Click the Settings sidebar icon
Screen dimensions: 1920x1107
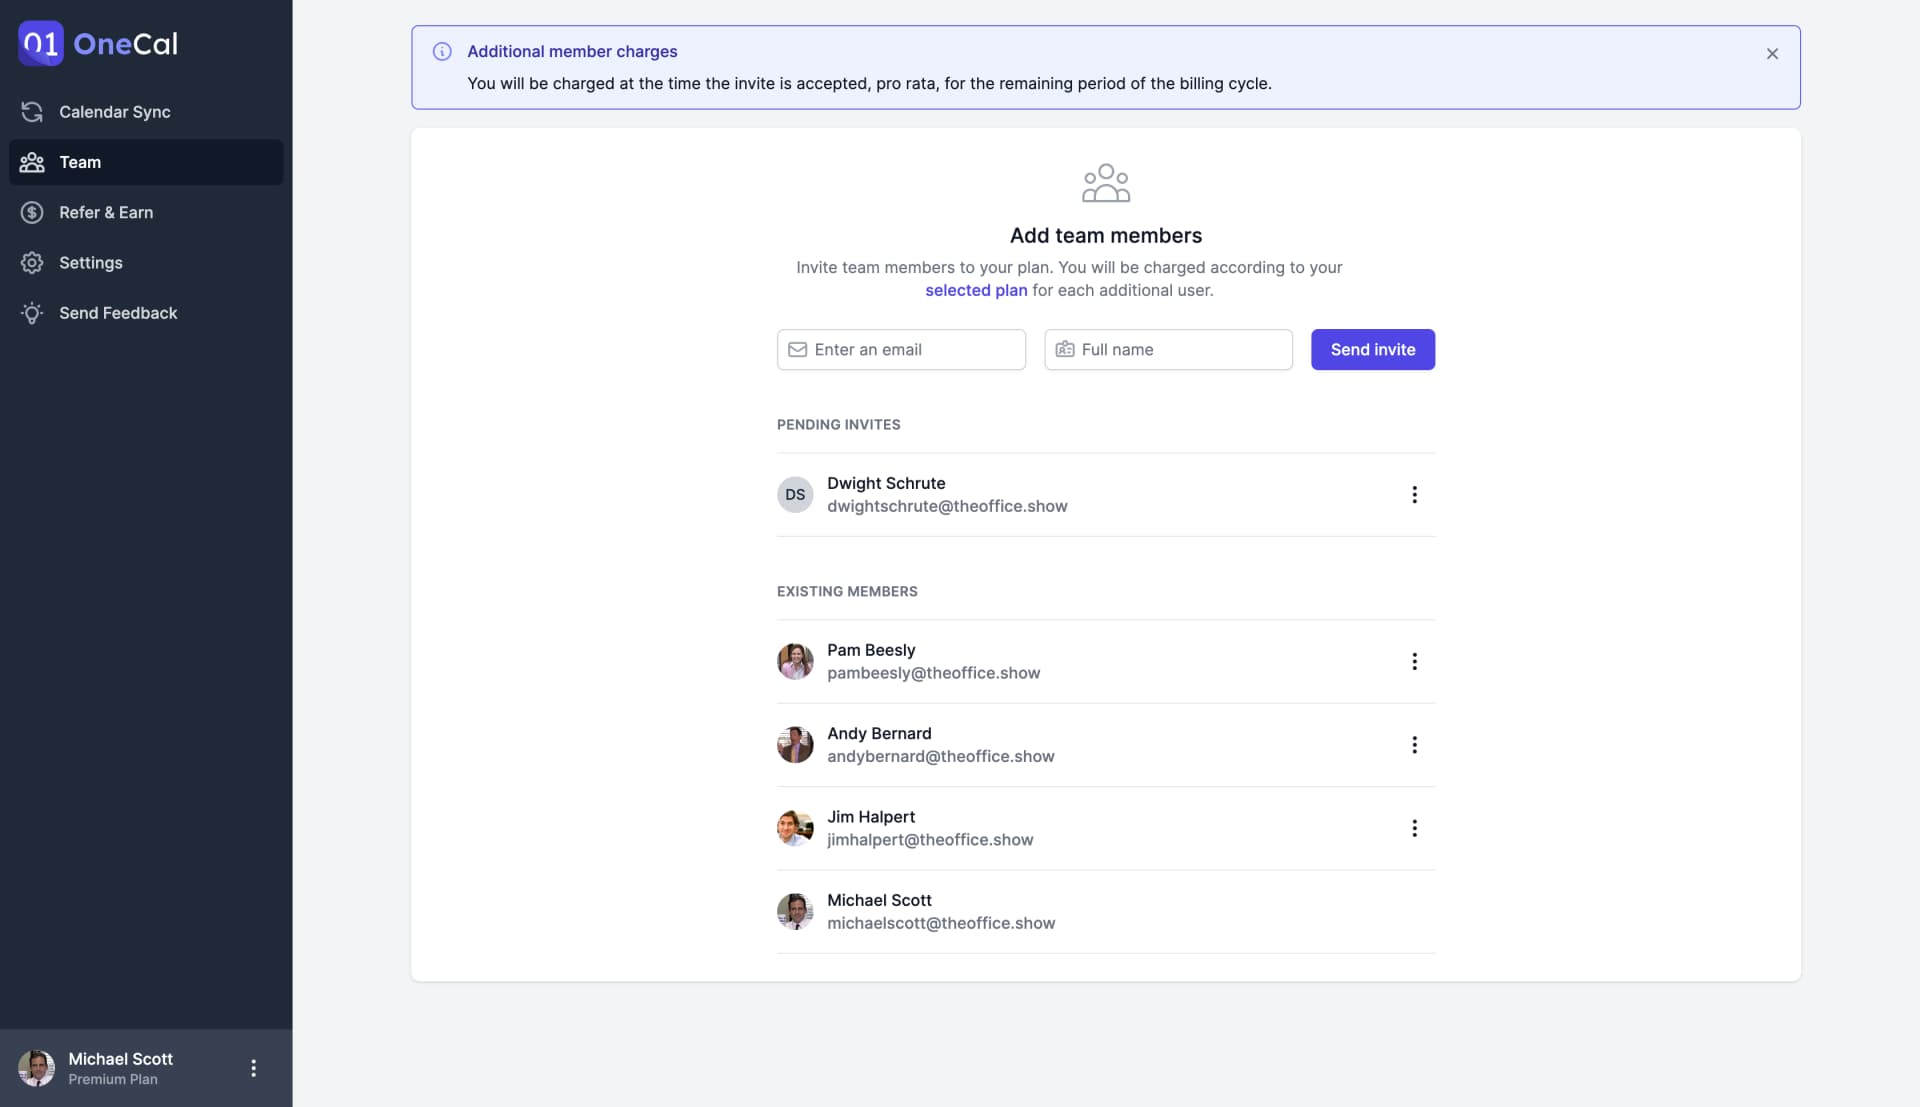click(30, 263)
